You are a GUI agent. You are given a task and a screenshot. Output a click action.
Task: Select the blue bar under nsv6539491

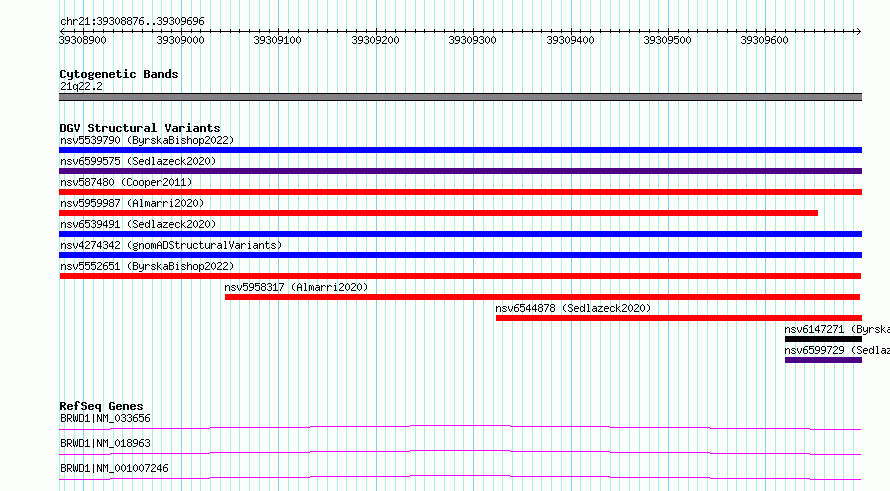pyautogui.click(x=460, y=234)
